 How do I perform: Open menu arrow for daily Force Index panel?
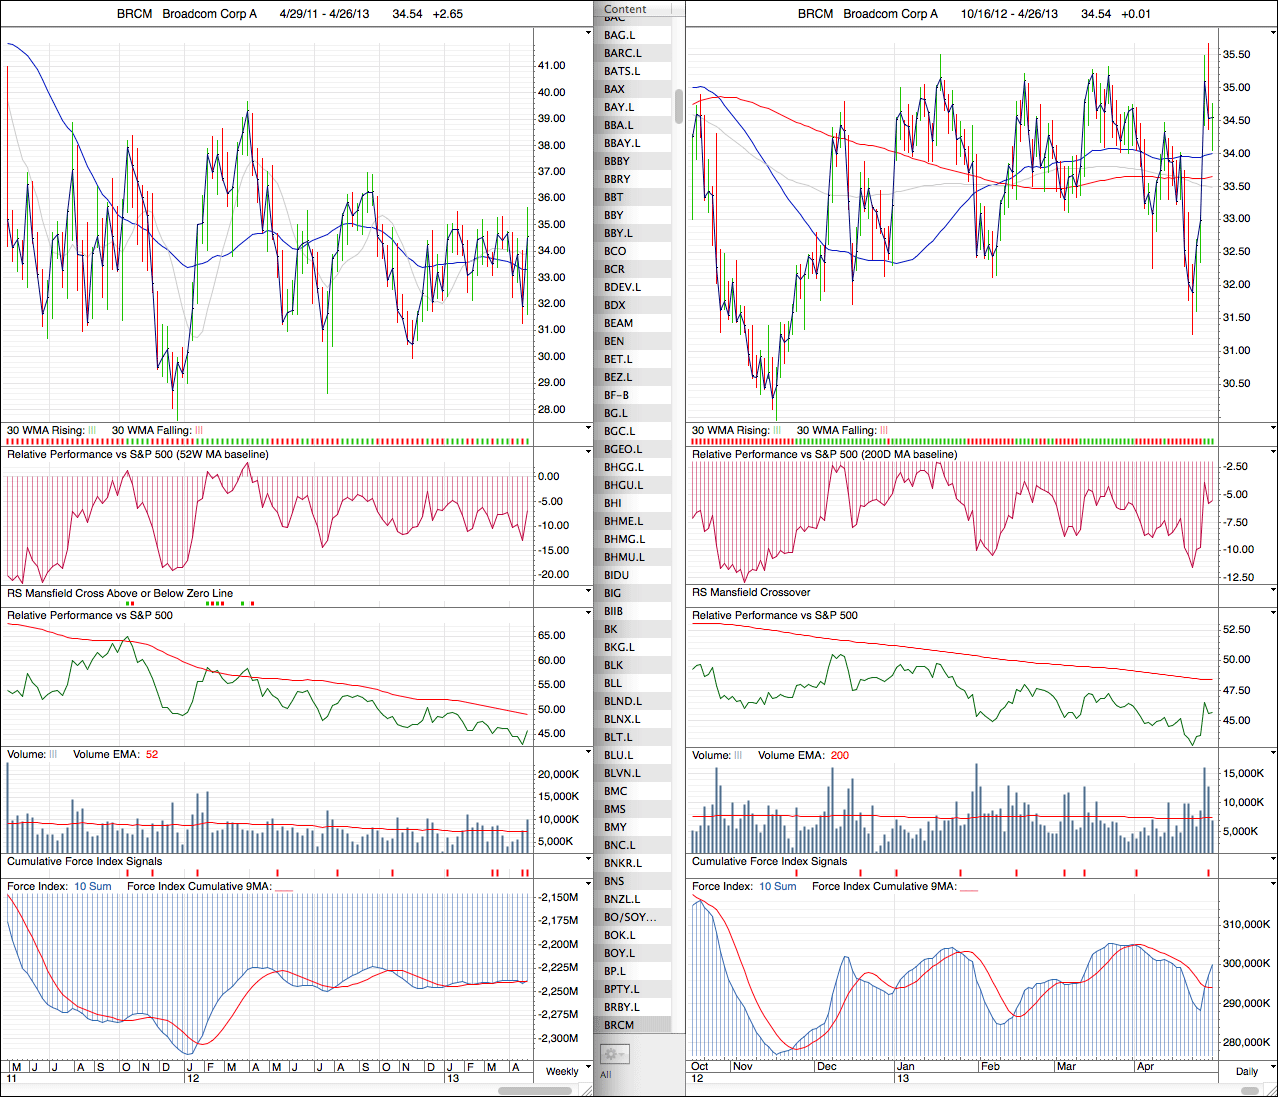pos(1273,885)
